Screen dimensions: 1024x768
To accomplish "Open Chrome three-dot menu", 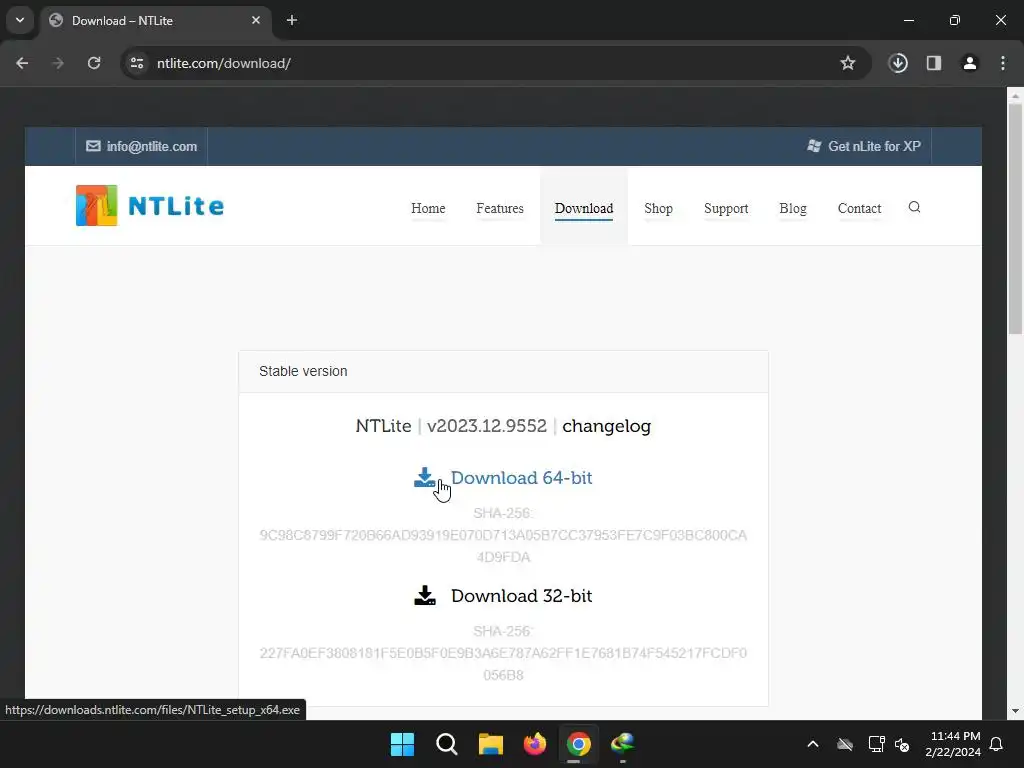I will pos(1003,63).
